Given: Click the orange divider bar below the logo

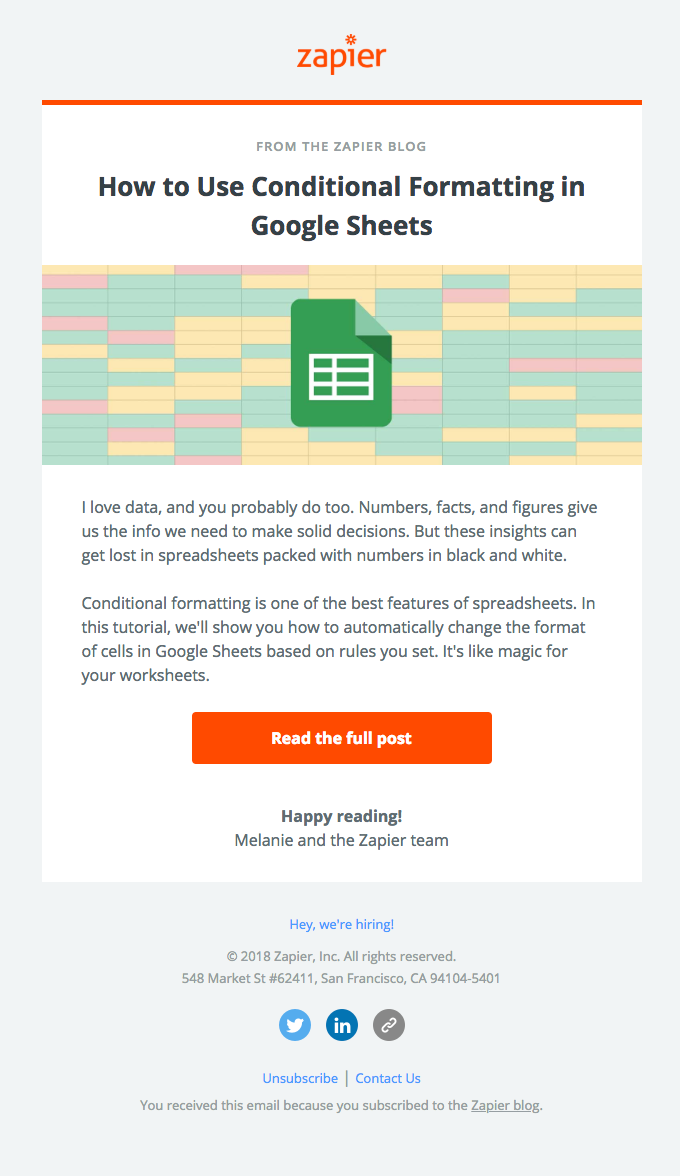Looking at the screenshot, I should (x=341, y=102).
